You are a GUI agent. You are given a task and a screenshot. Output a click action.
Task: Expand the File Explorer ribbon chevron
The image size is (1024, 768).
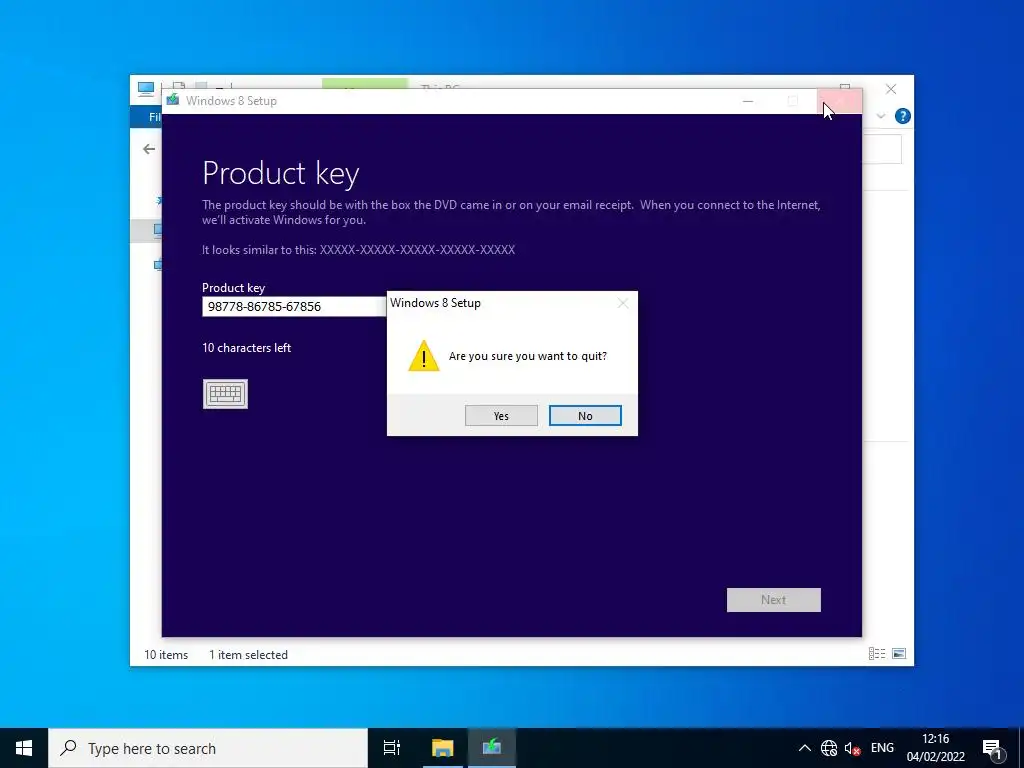tap(880, 116)
